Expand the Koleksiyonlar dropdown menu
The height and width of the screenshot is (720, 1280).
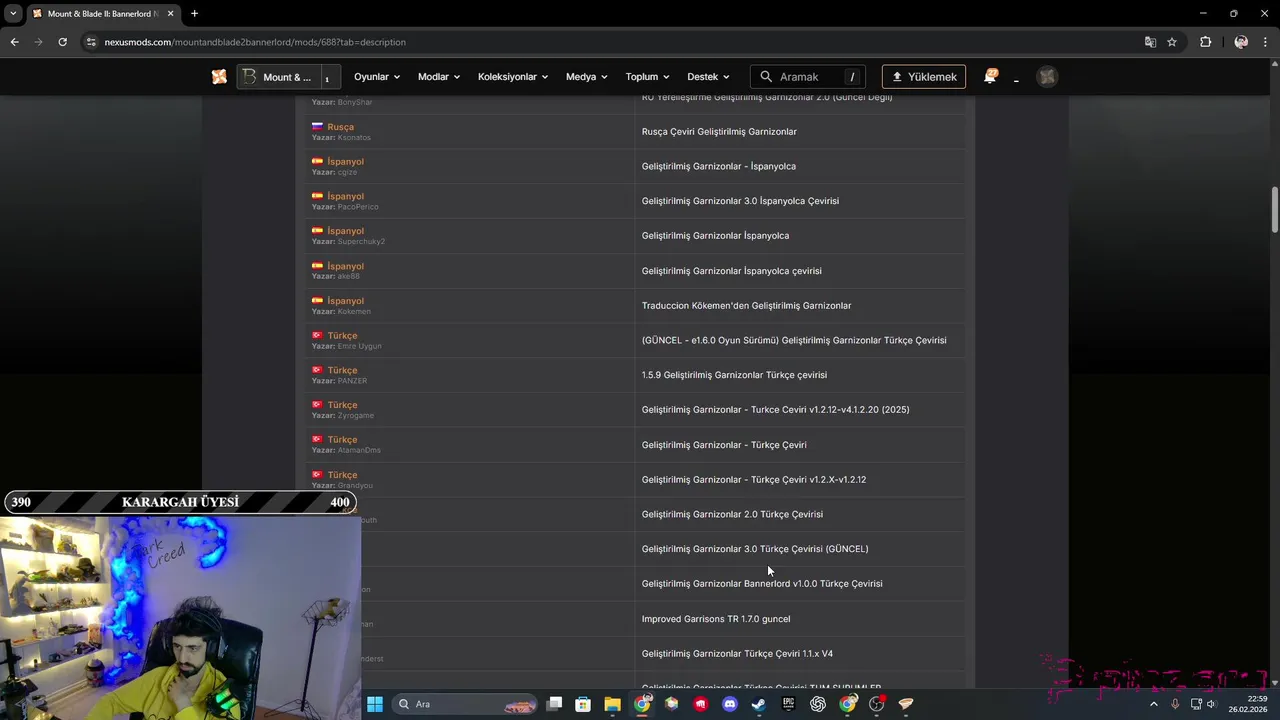[513, 77]
